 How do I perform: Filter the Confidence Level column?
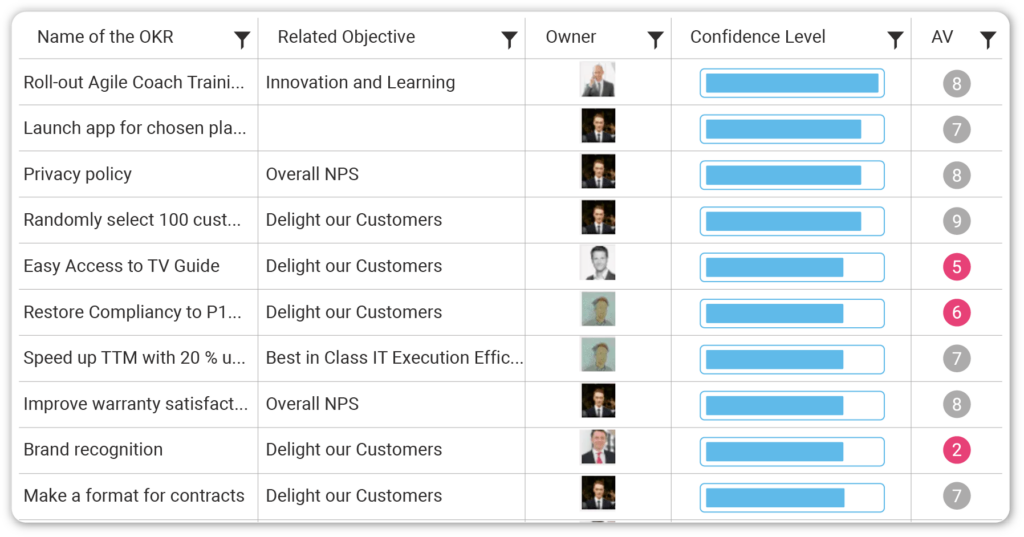[895, 40]
